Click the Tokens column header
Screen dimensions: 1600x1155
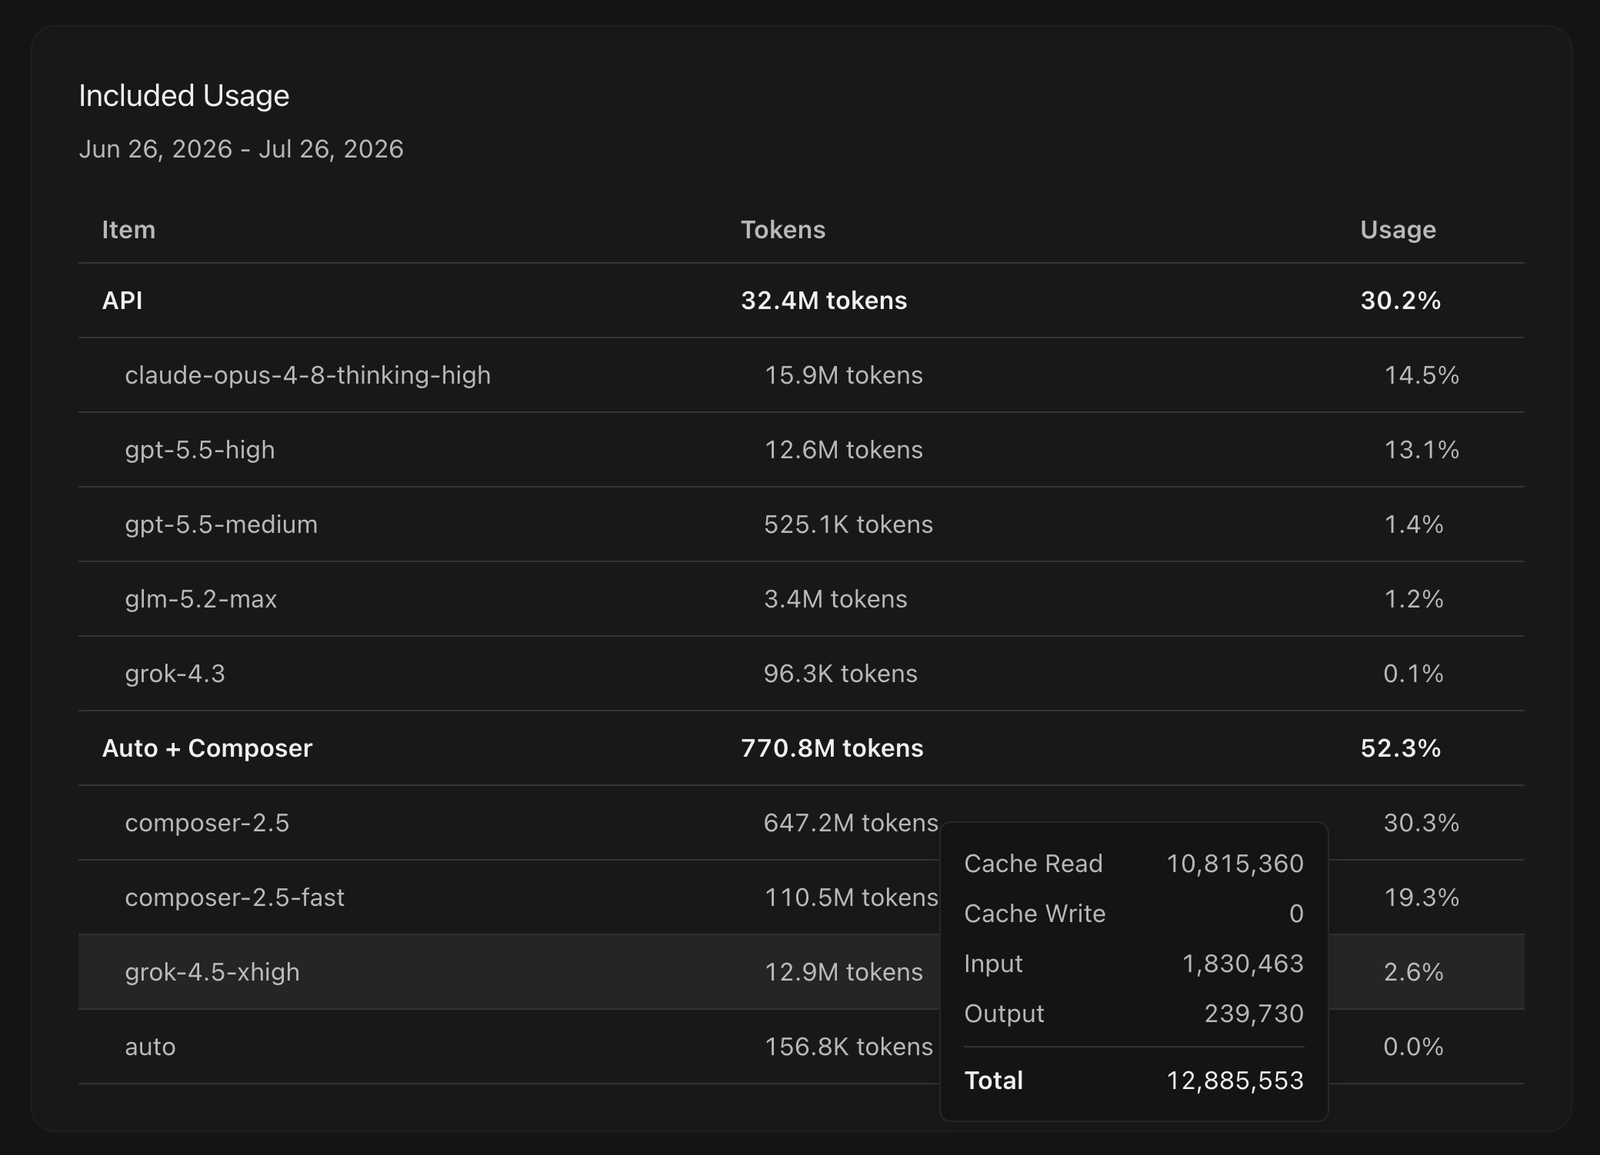pyautogui.click(x=783, y=230)
